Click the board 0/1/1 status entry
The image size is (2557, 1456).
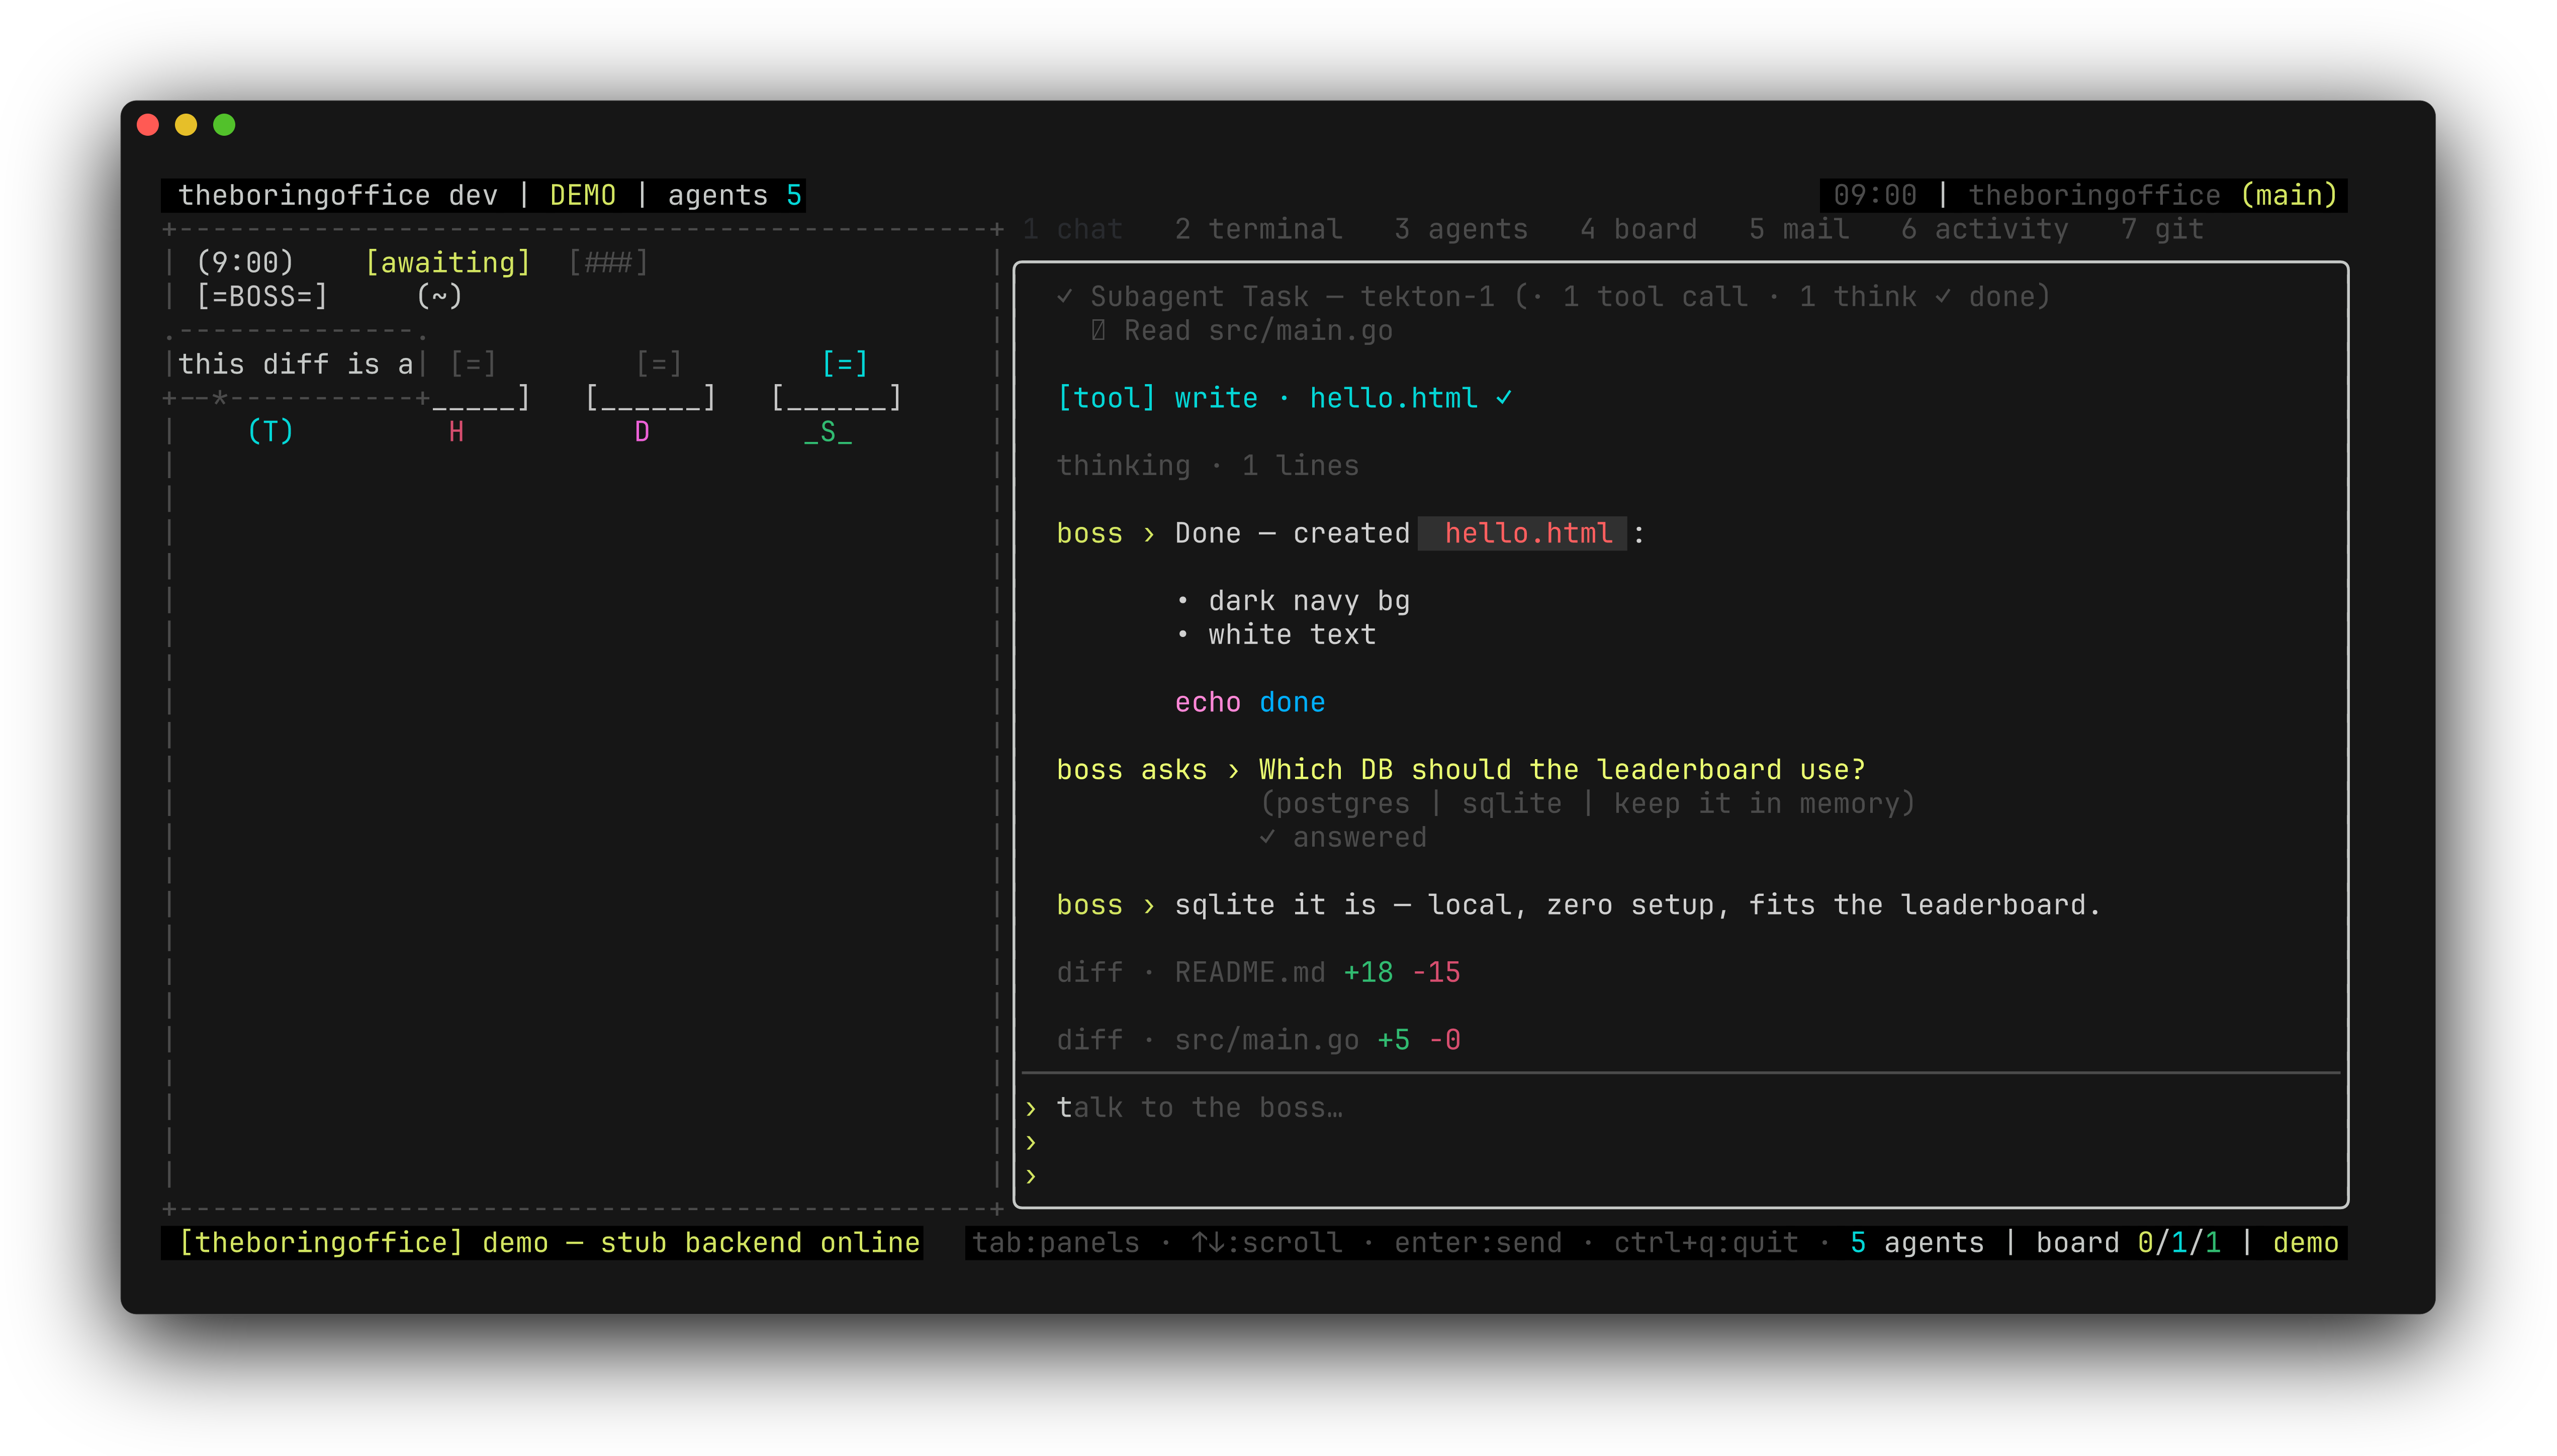click(x=2129, y=1242)
